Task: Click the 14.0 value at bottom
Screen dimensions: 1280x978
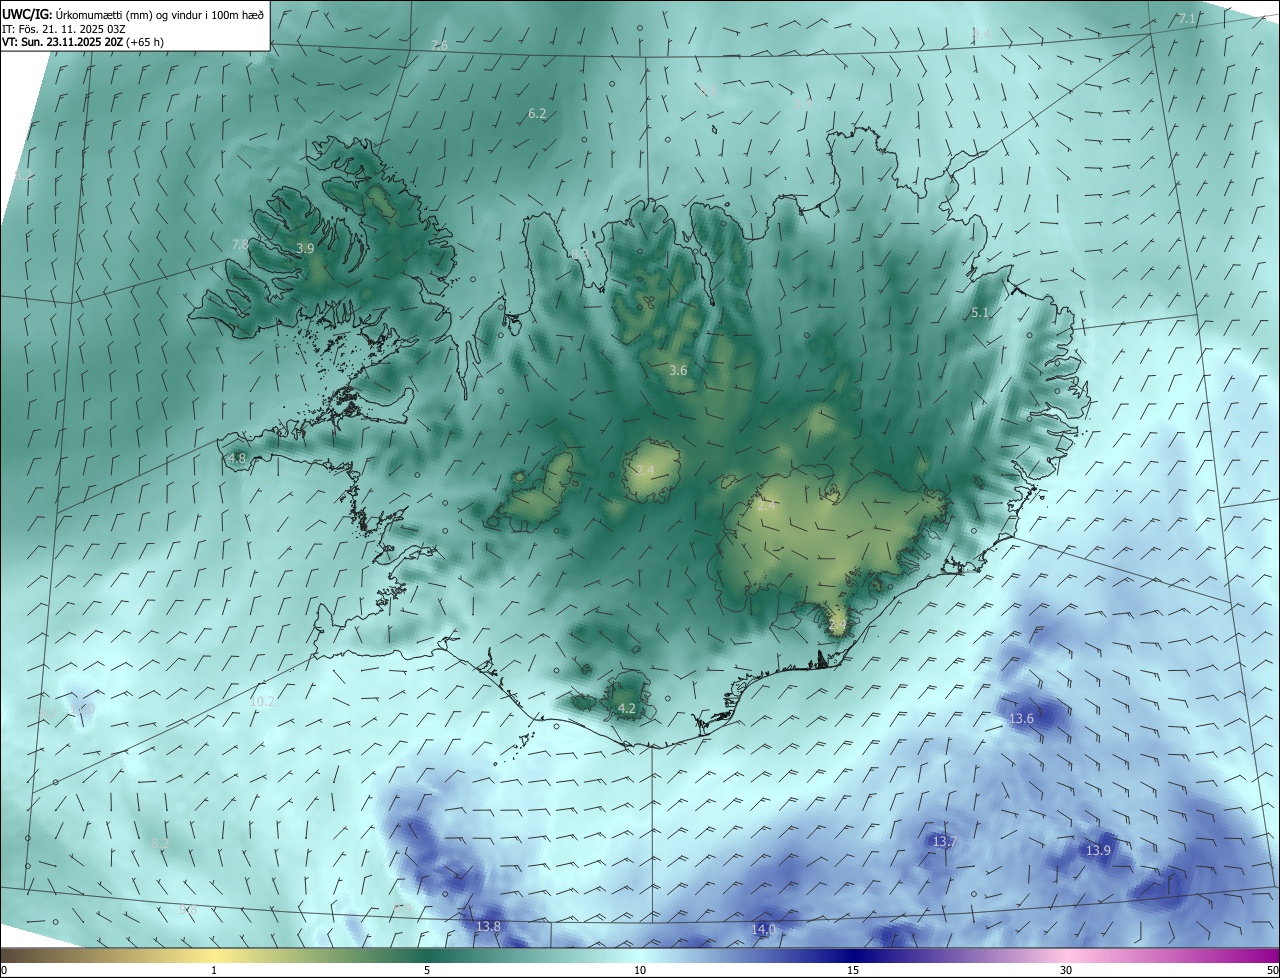Action: [763, 930]
